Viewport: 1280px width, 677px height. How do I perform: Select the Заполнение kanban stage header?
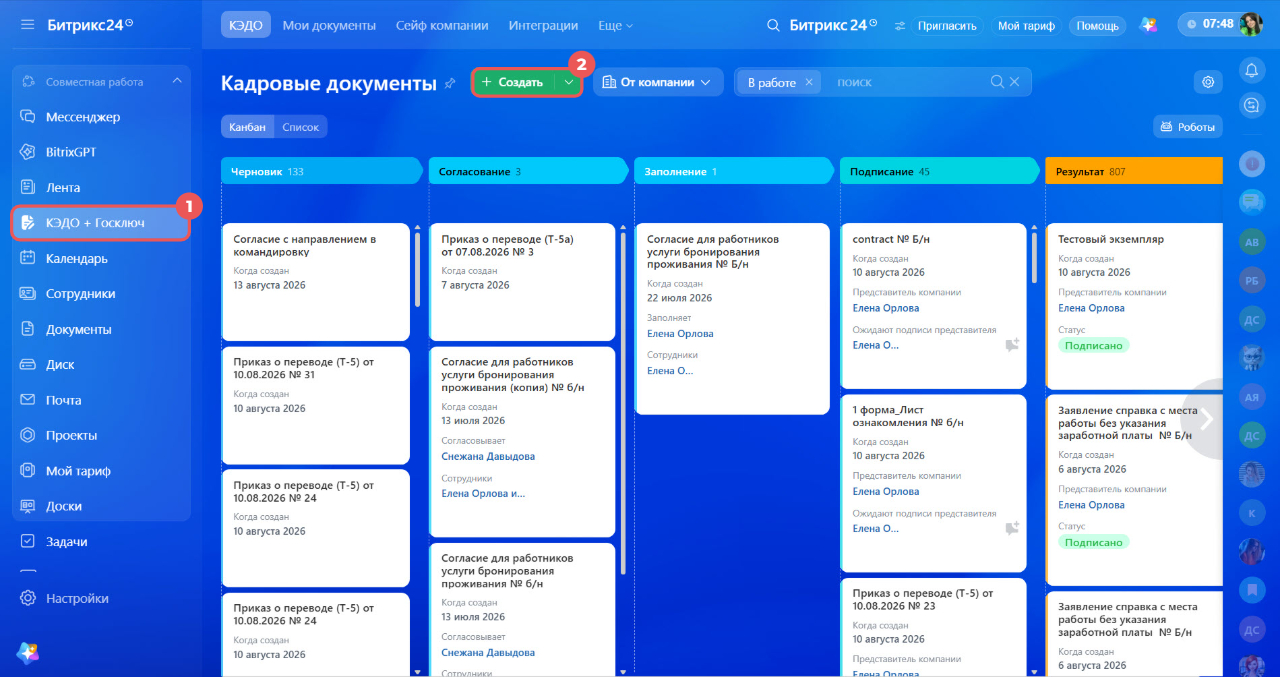click(735, 171)
